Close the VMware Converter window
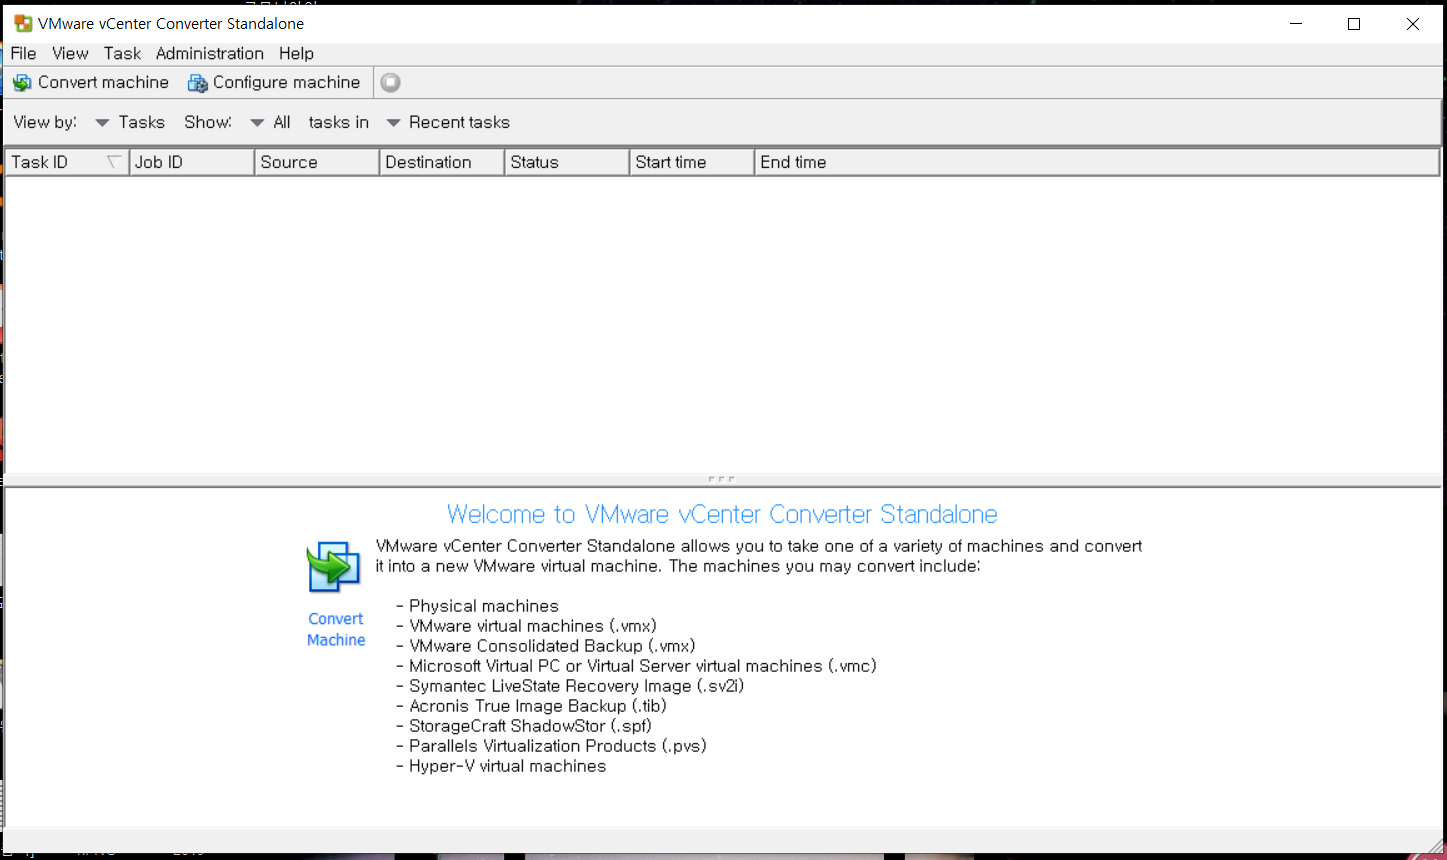Image resolution: width=1447 pixels, height=860 pixels. (1412, 24)
